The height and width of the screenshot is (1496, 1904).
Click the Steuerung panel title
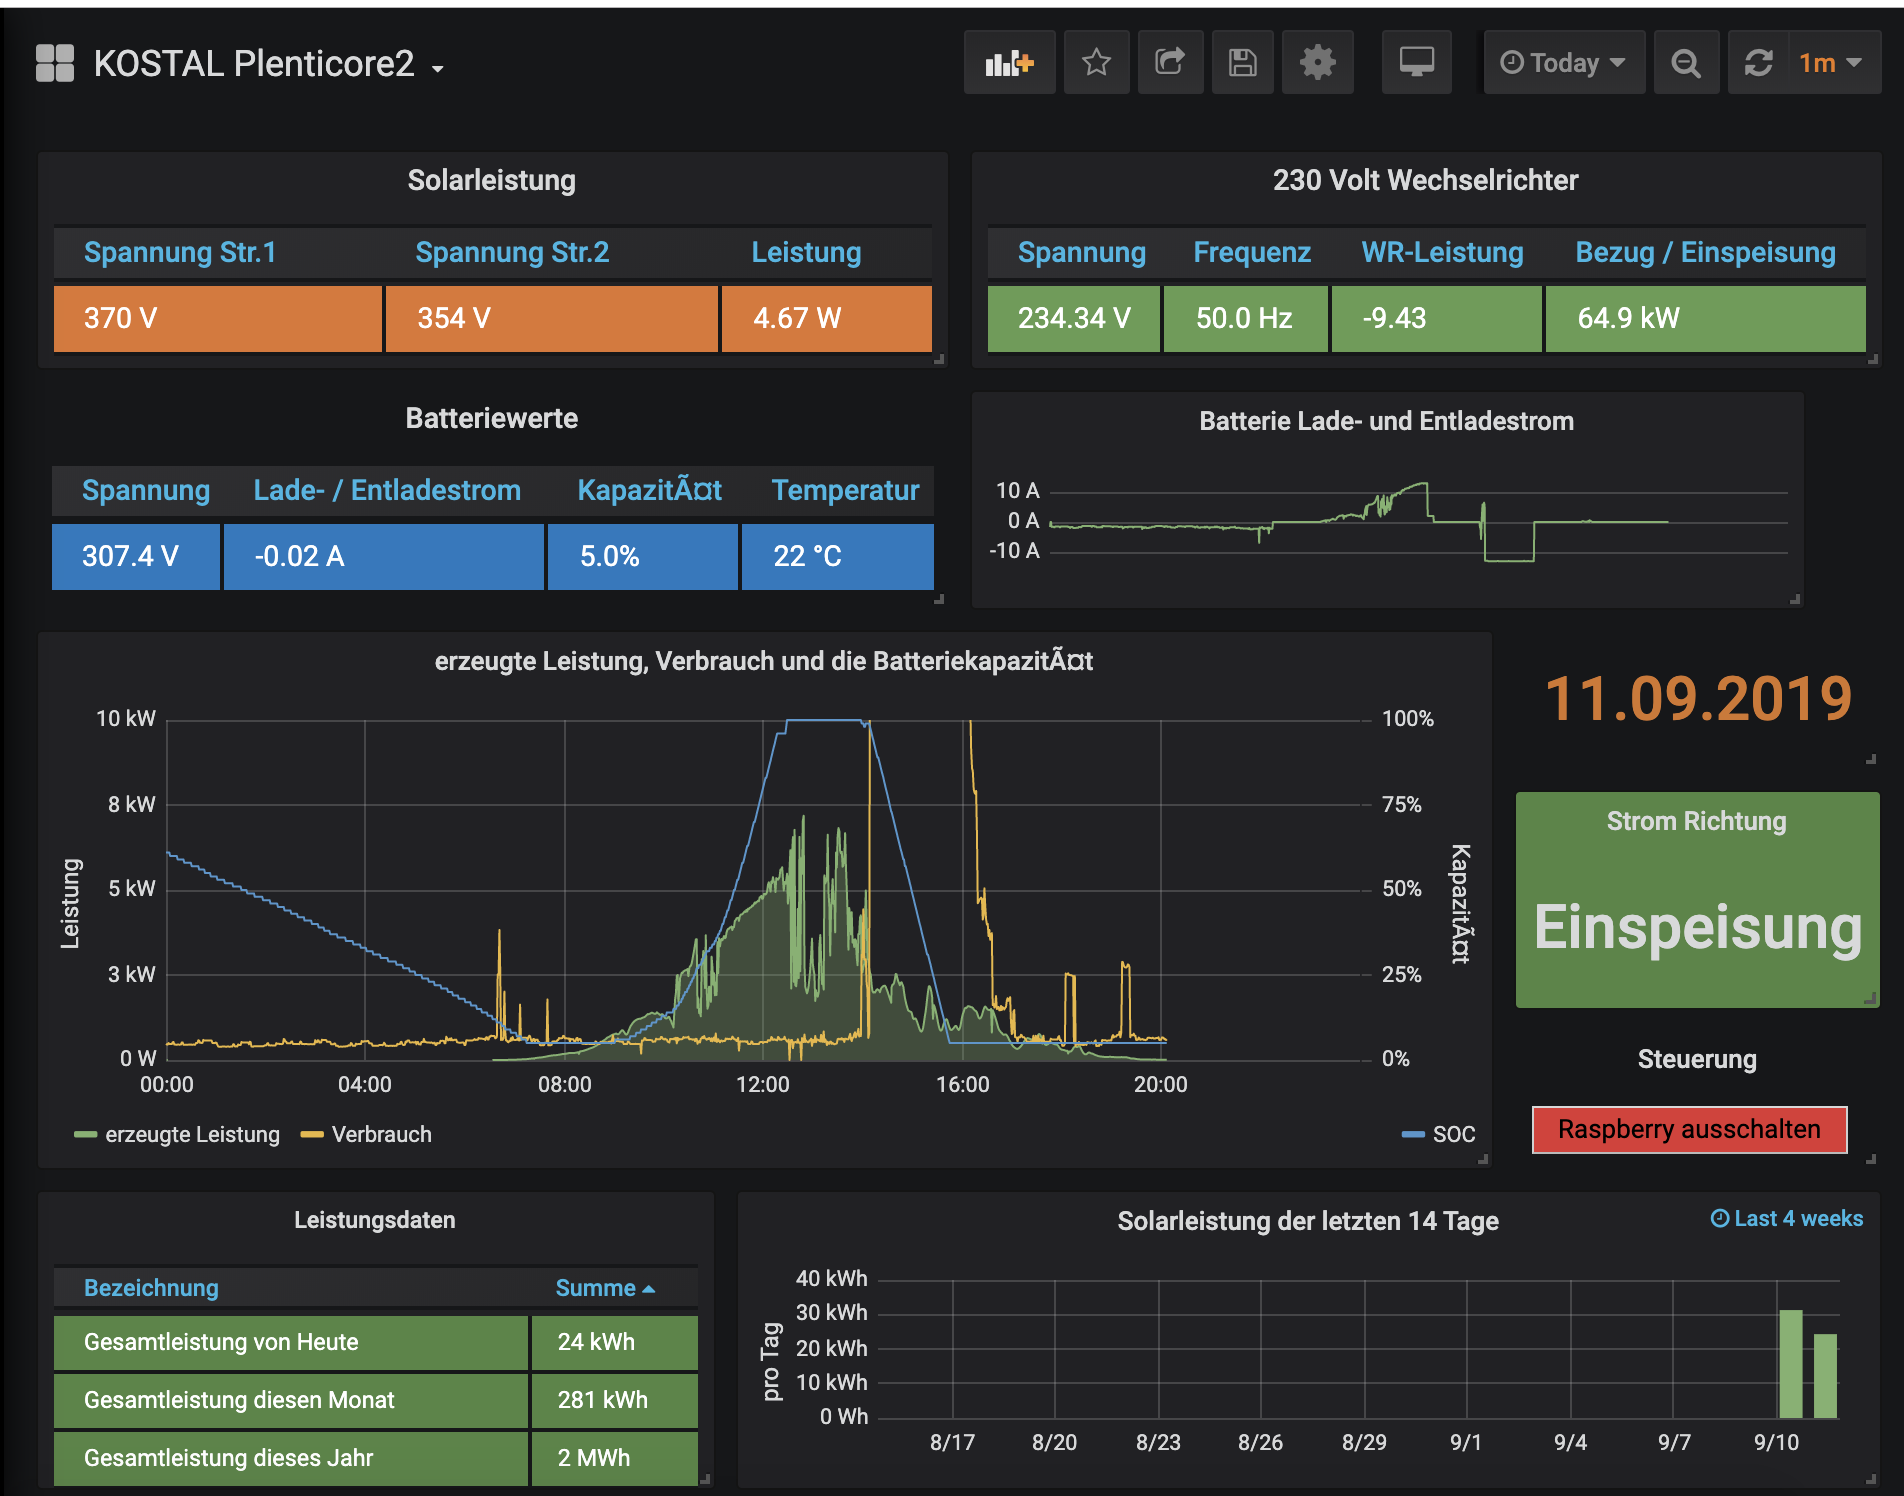[x=1696, y=1059]
